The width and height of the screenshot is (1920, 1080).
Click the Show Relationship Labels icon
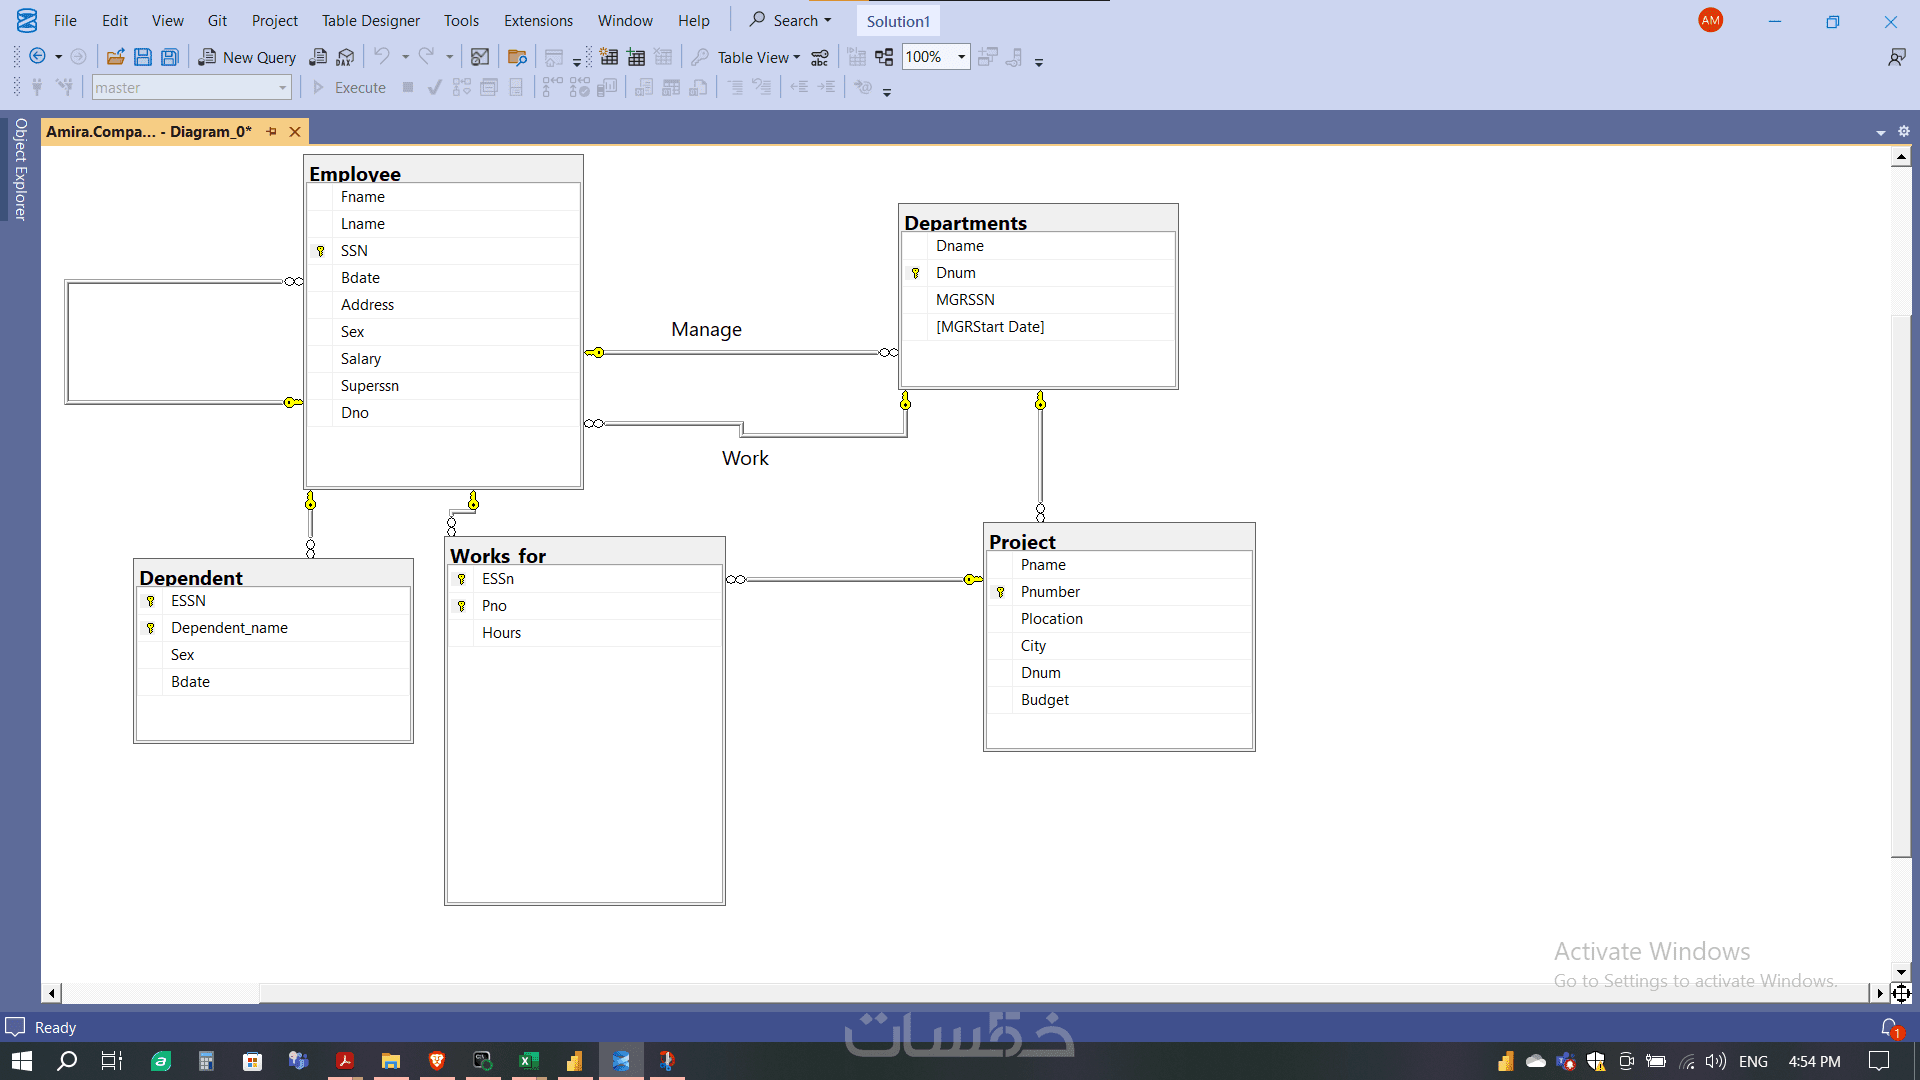(820, 57)
